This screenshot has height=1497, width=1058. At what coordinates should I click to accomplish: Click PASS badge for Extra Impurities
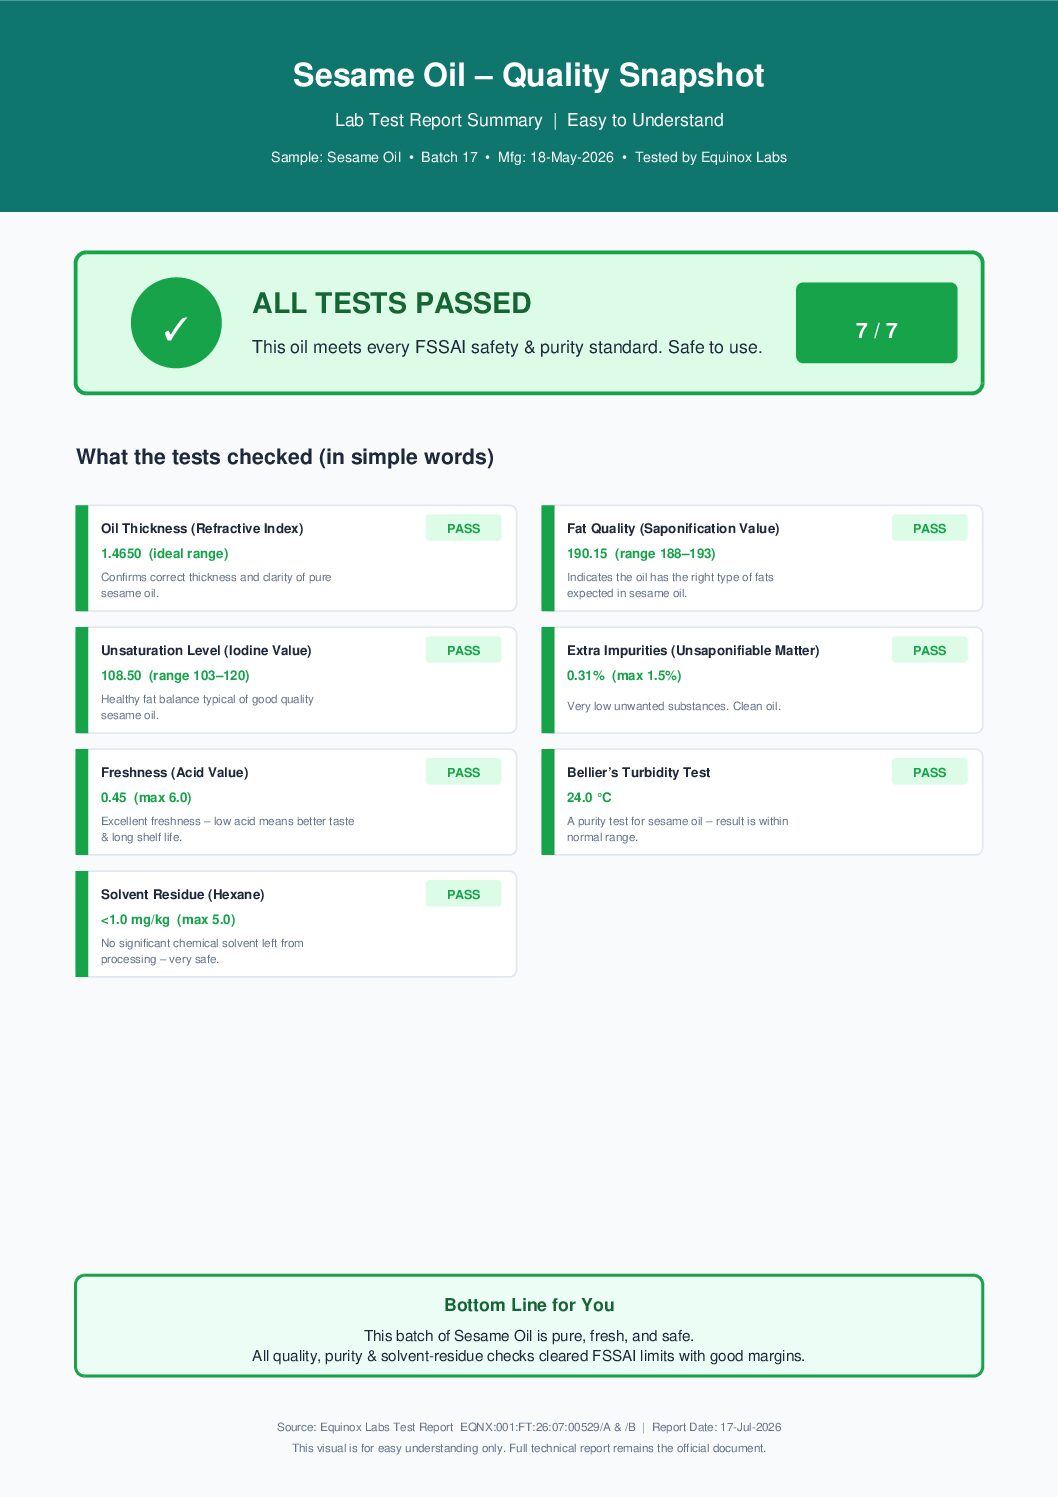(x=929, y=650)
